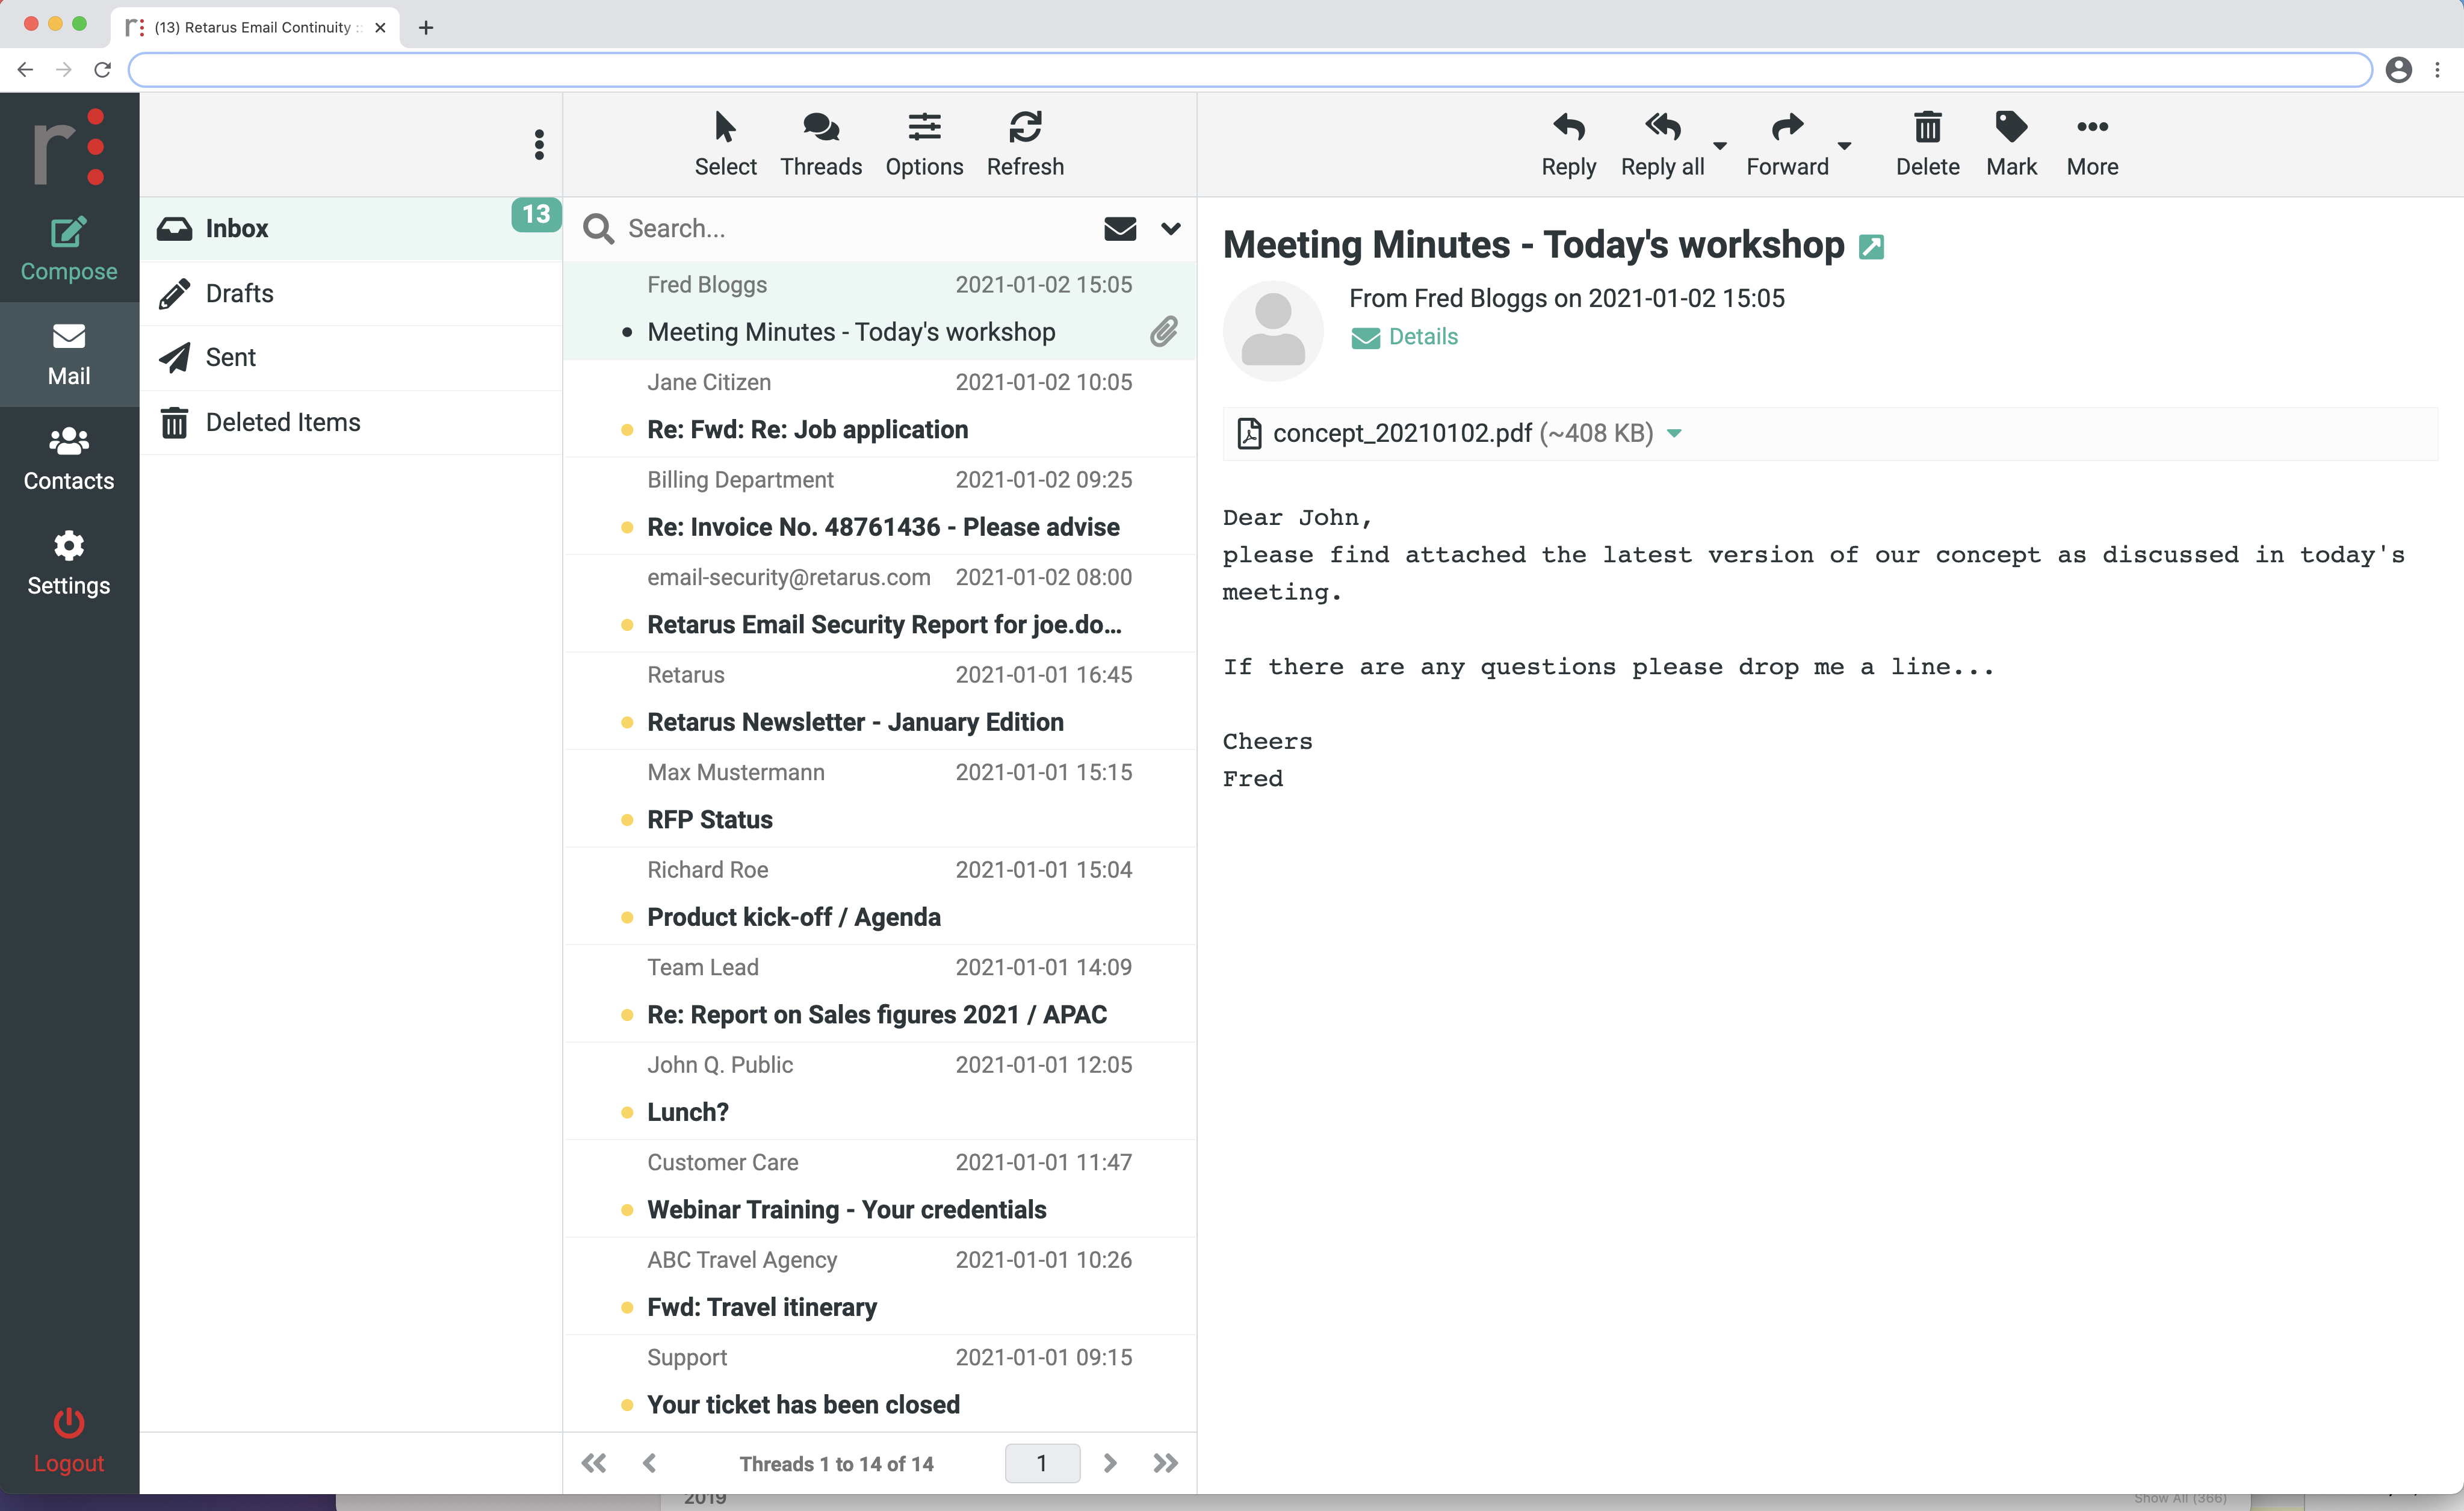Open folder actions three-dot menu
Screen dimensions: 2464x1511
[x=539, y=144]
